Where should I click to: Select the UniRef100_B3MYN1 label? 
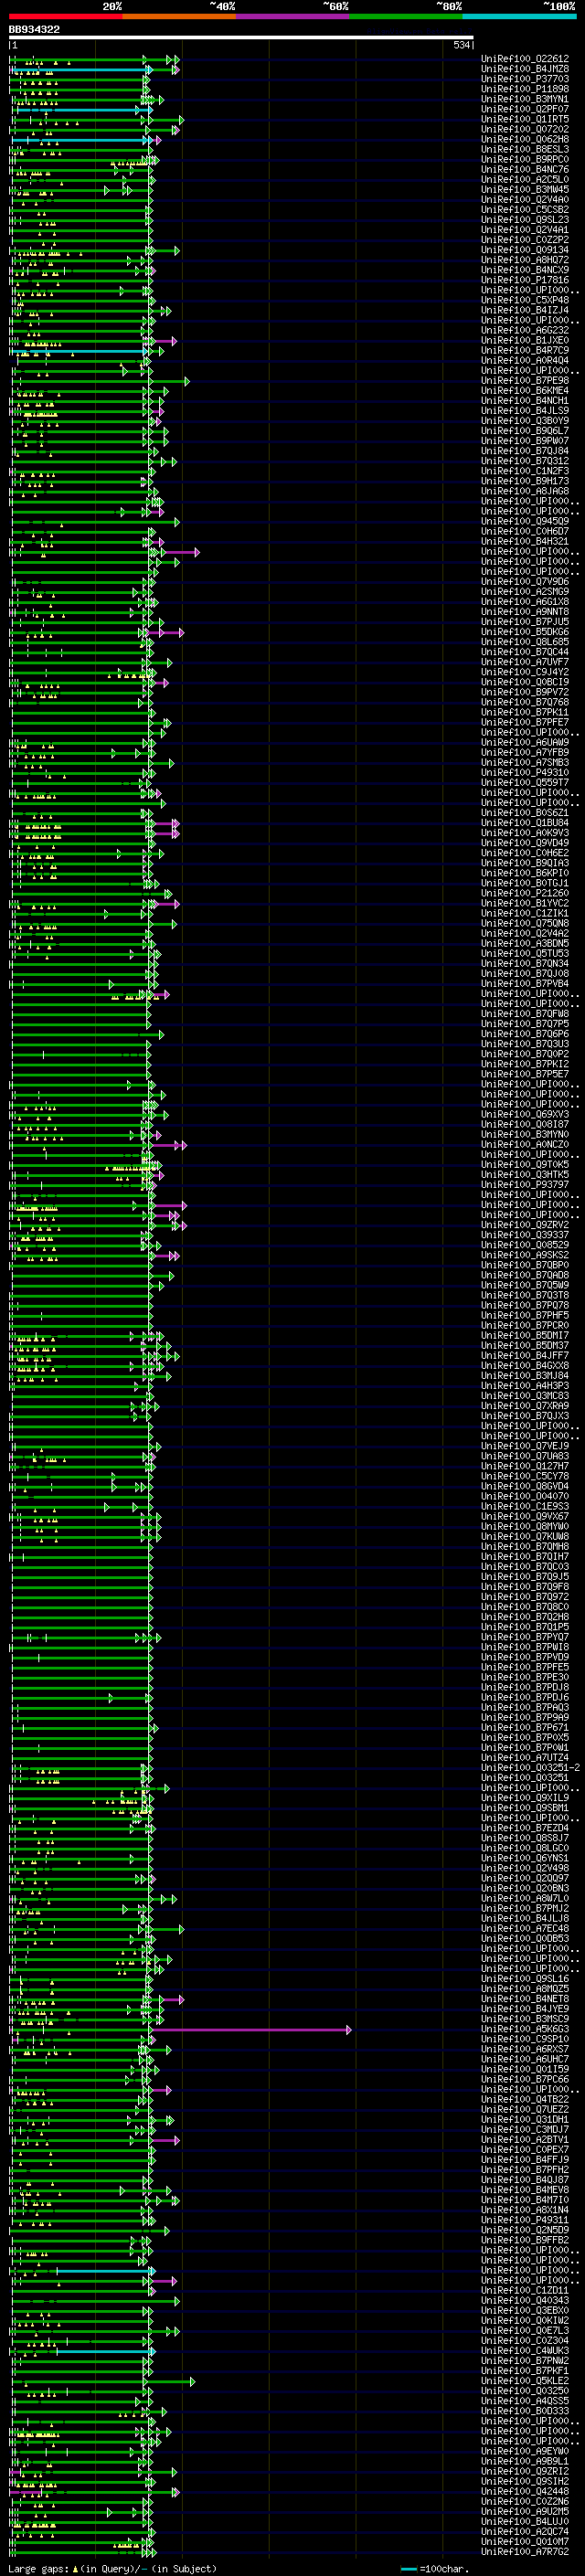[x=525, y=99]
